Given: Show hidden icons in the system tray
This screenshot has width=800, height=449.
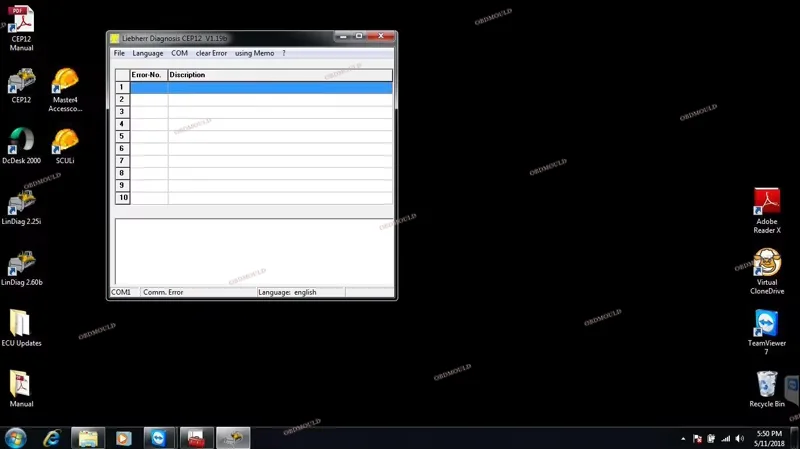Looking at the screenshot, I should point(683,438).
